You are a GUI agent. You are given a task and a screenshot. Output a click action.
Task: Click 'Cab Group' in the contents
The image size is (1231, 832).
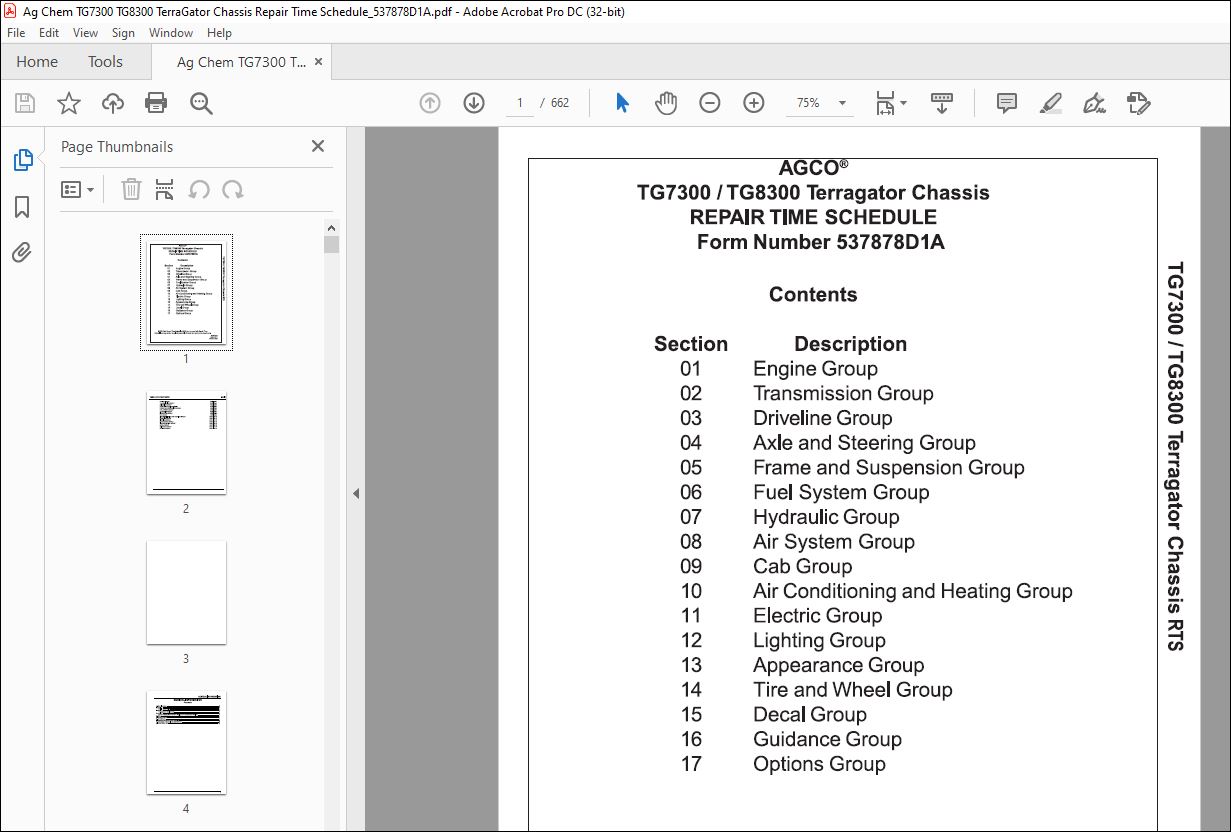coord(802,566)
